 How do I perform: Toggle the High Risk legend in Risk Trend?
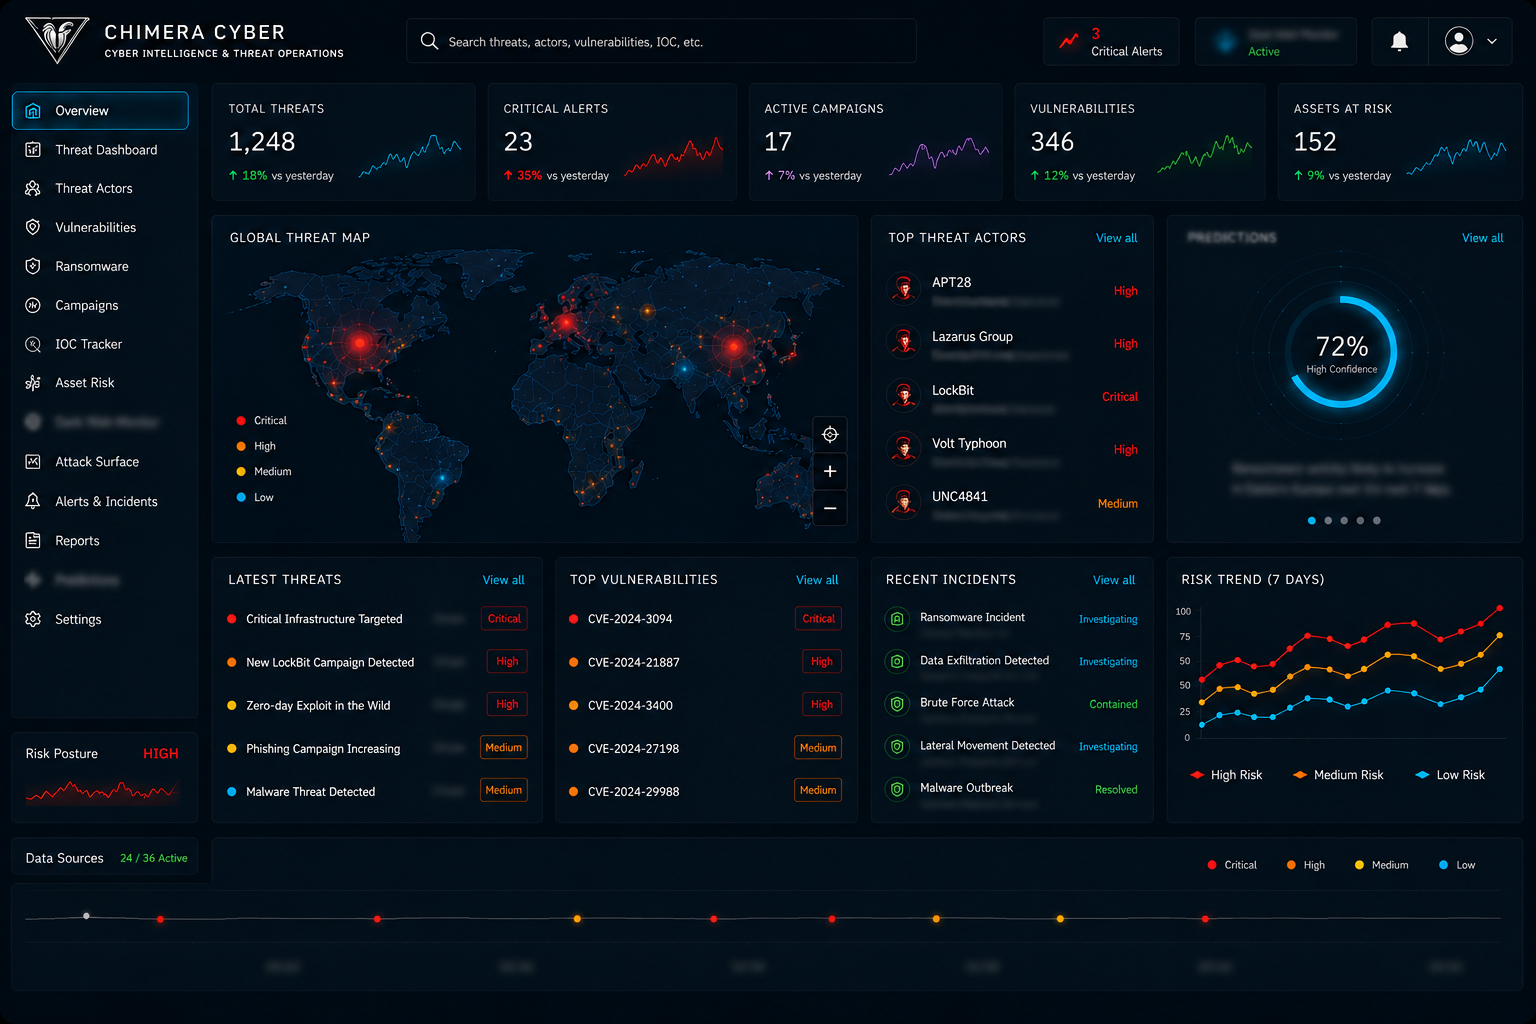pyautogui.click(x=1226, y=775)
